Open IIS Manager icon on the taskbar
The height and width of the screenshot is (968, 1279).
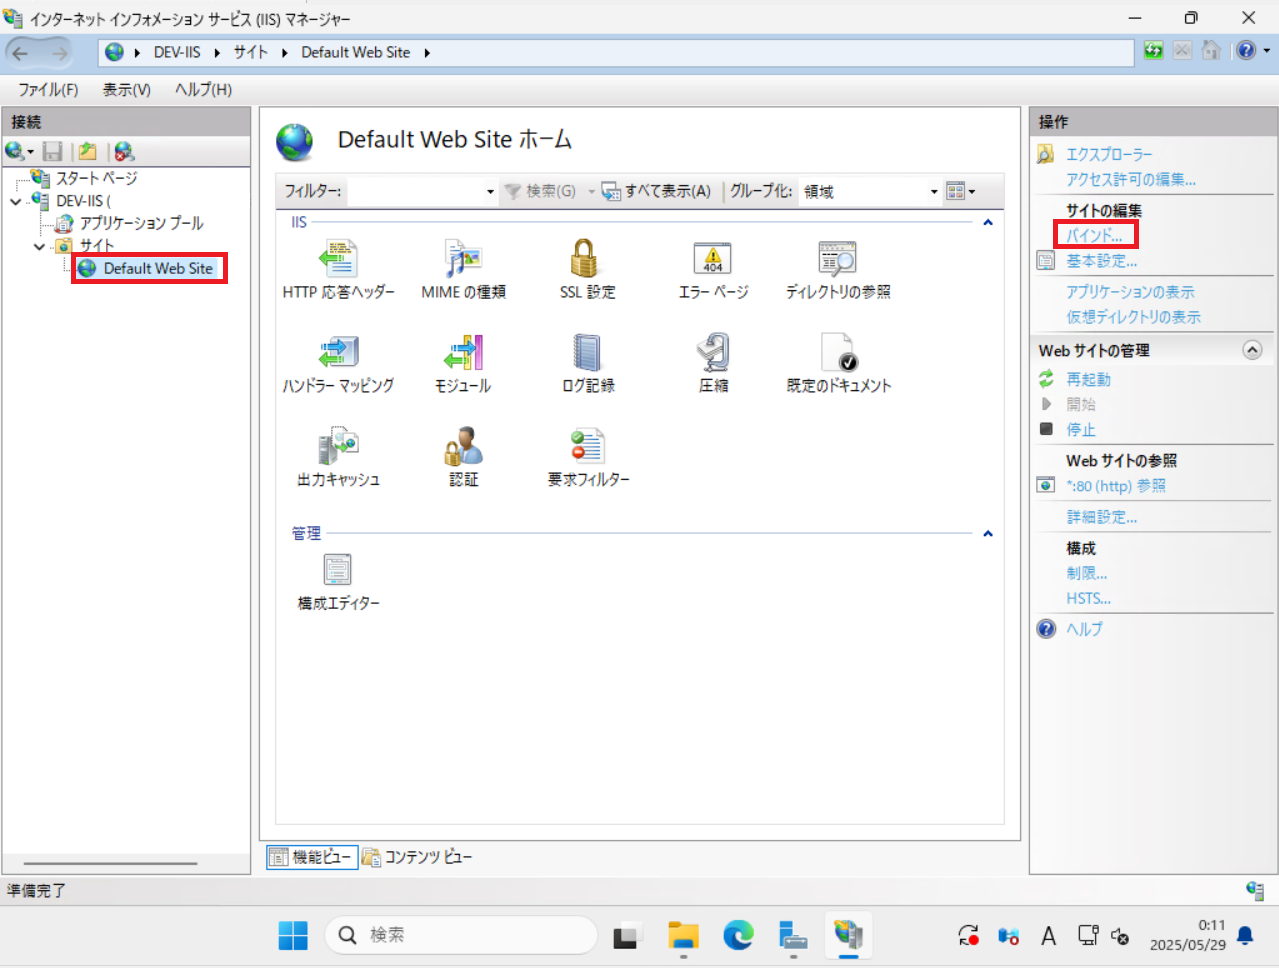[x=847, y=935]
